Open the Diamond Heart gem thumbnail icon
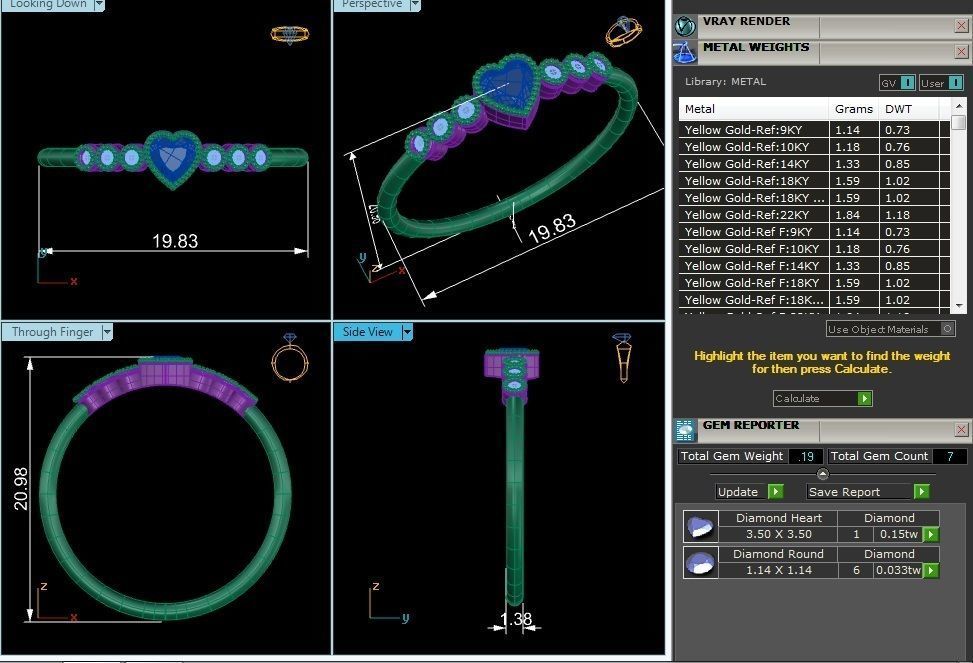Image resolution: width=973 pixels, height=663 pixels. tap(700, 526)
